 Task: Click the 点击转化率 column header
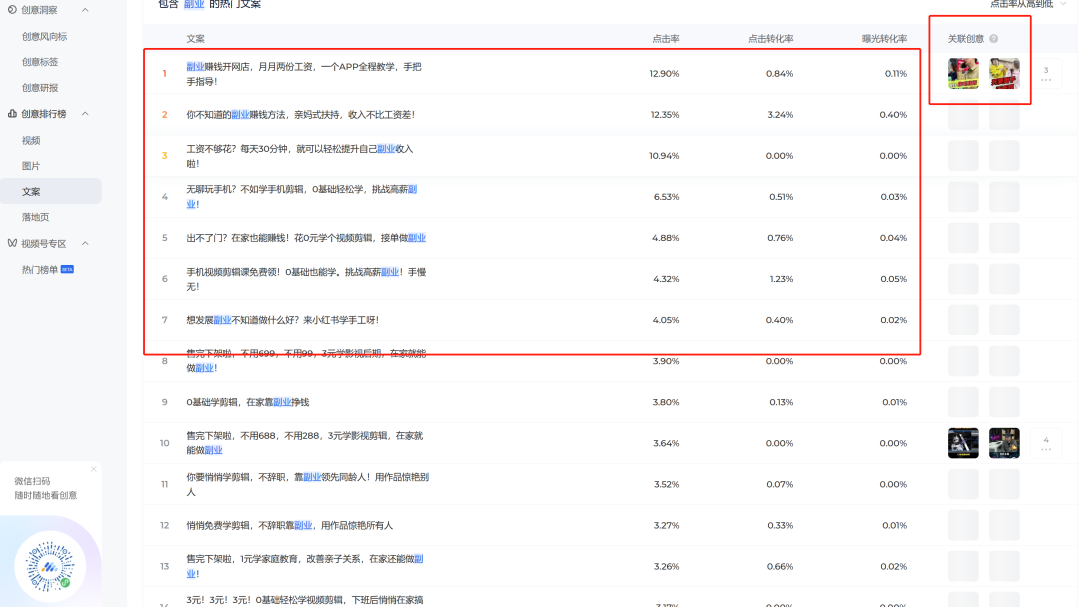(x=770, y=39)
